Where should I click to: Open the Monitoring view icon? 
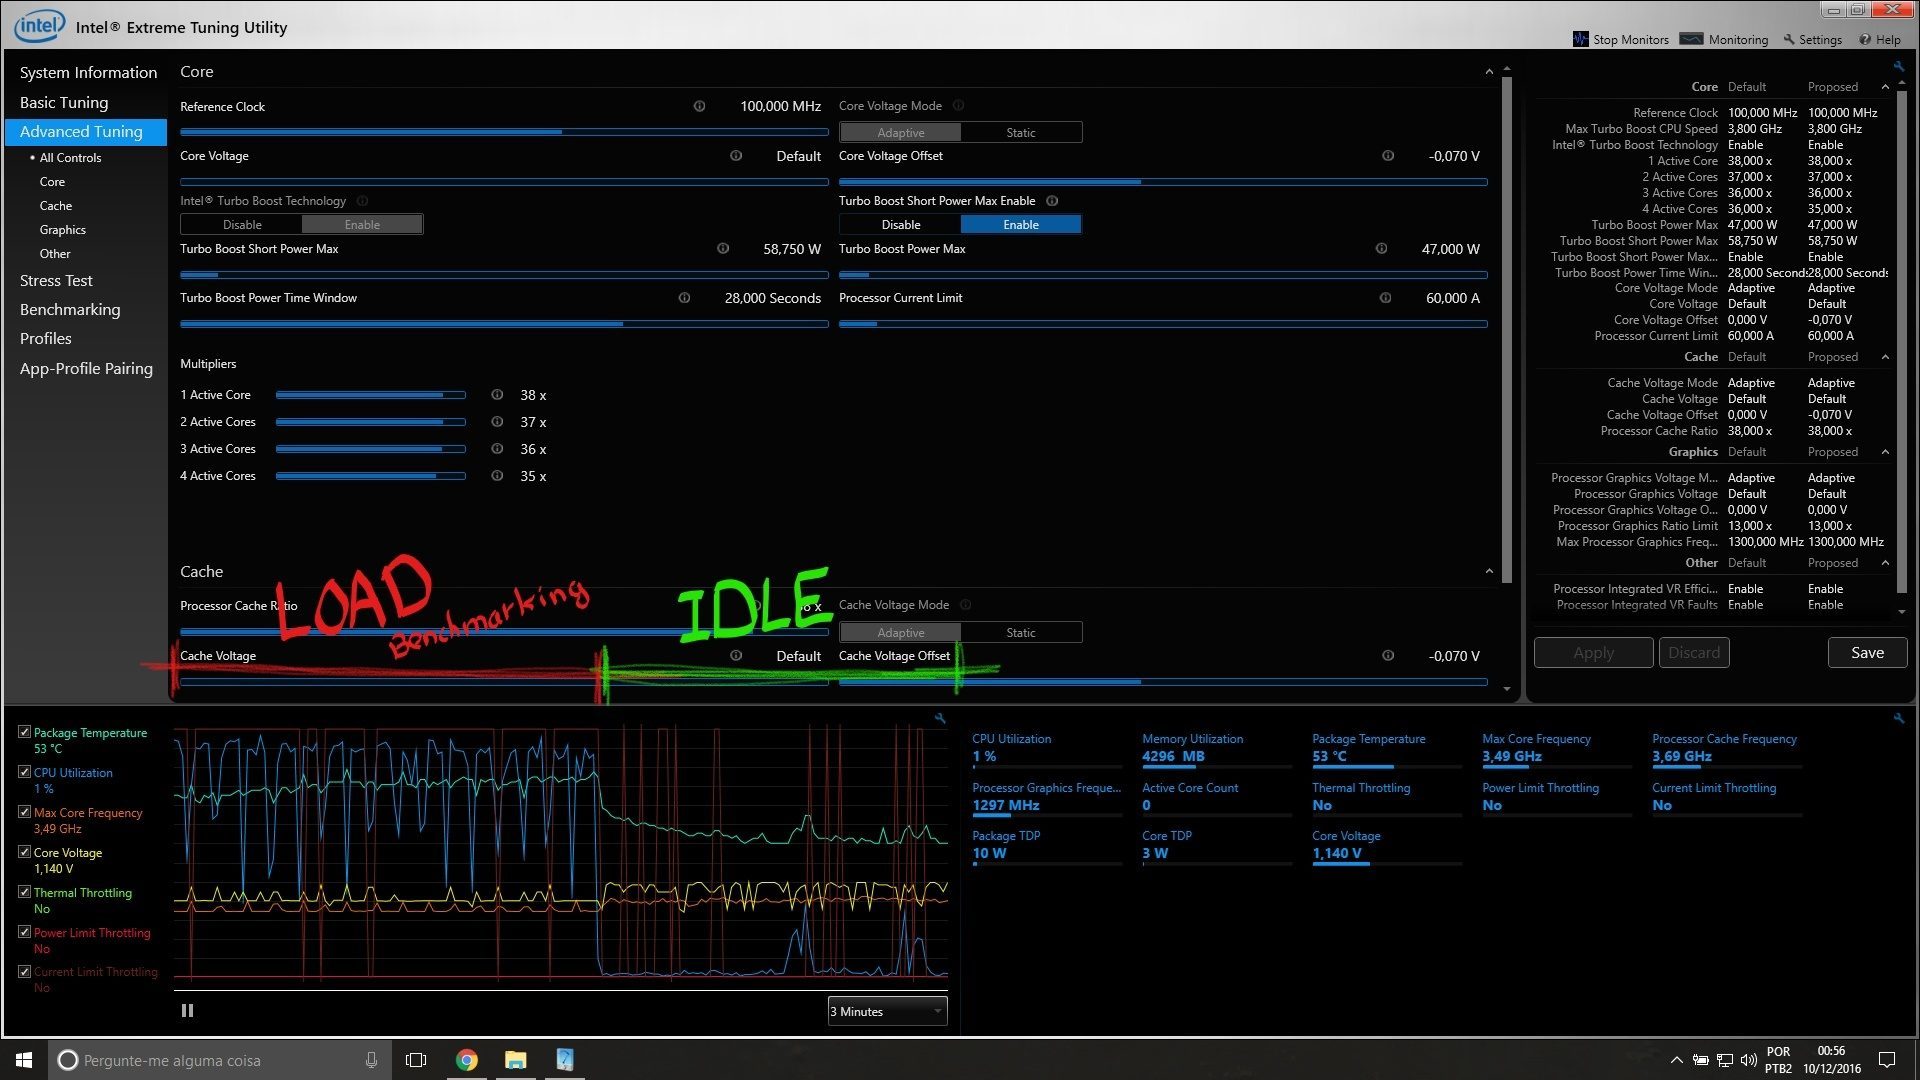point(1691,39)
